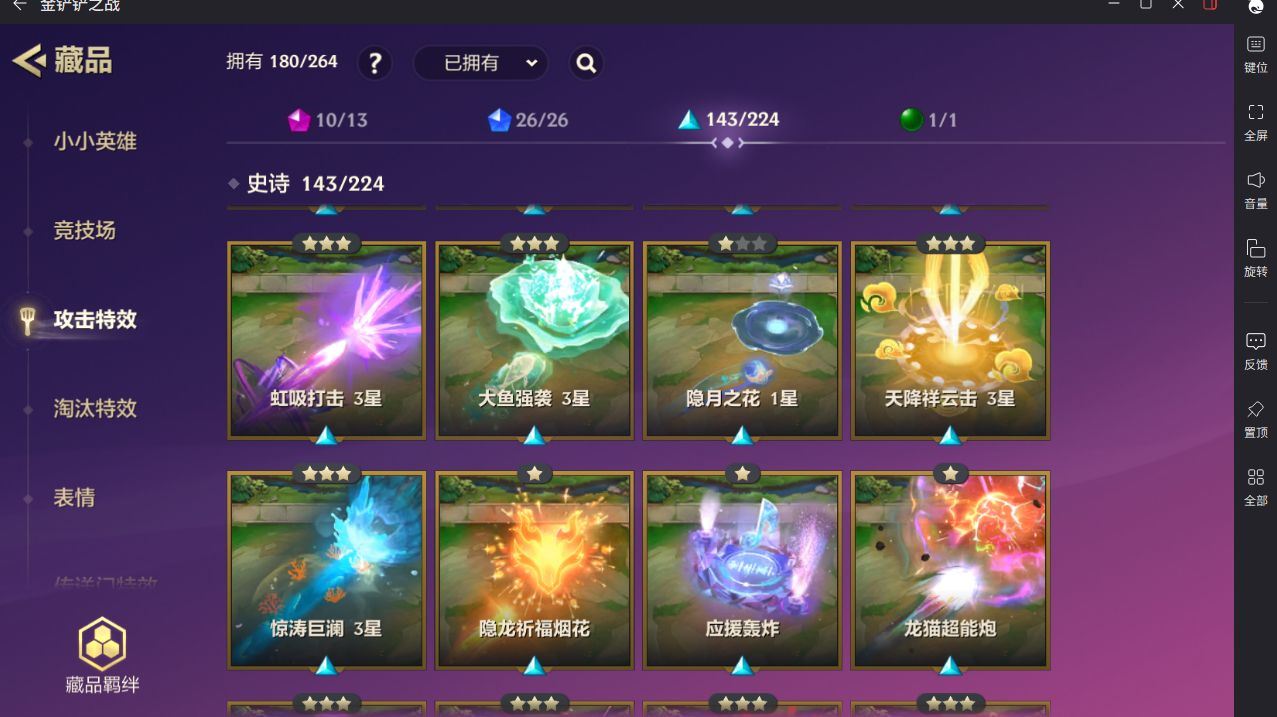Switch to green orb 1/1 tab
Viewport: 1277px width, 717px height.
pyautogui.click(x=928, y=120)
